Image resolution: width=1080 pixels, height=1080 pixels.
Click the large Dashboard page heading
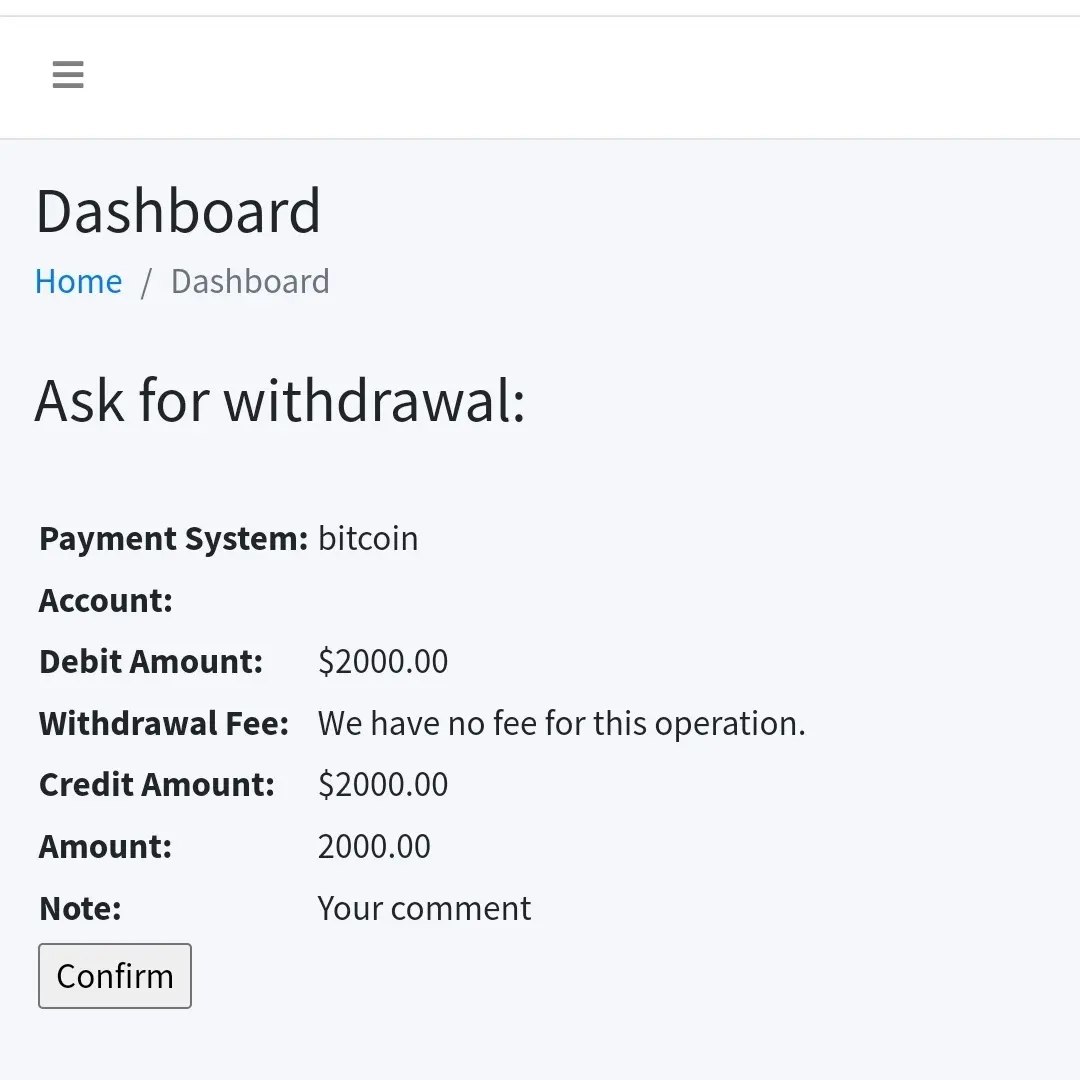coord(178,212)
